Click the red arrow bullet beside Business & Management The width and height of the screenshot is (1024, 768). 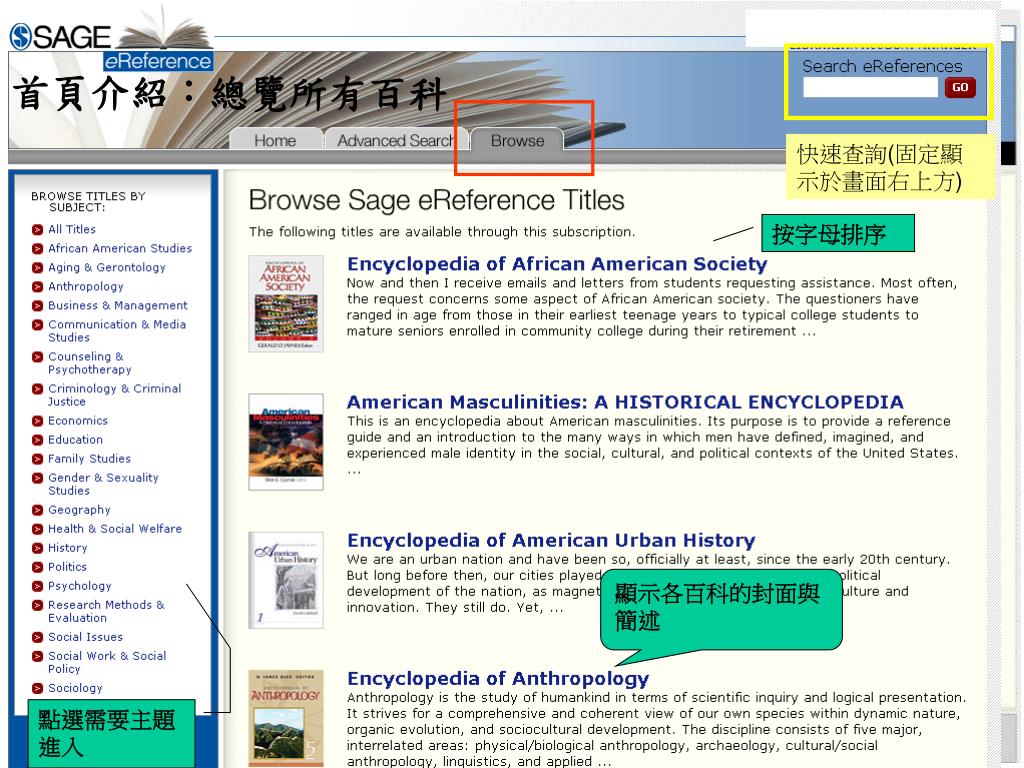(x=37, y=305)
